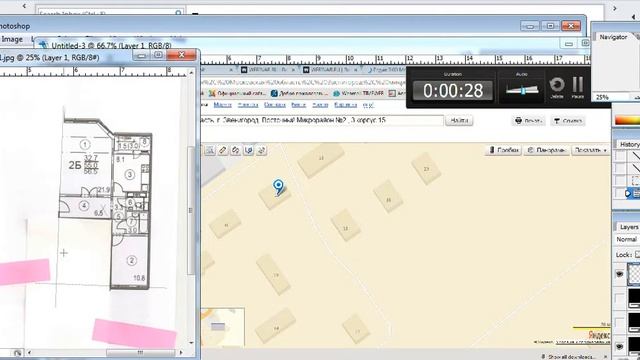Toggle the Пробки traffic layer button

pos(504,150)
